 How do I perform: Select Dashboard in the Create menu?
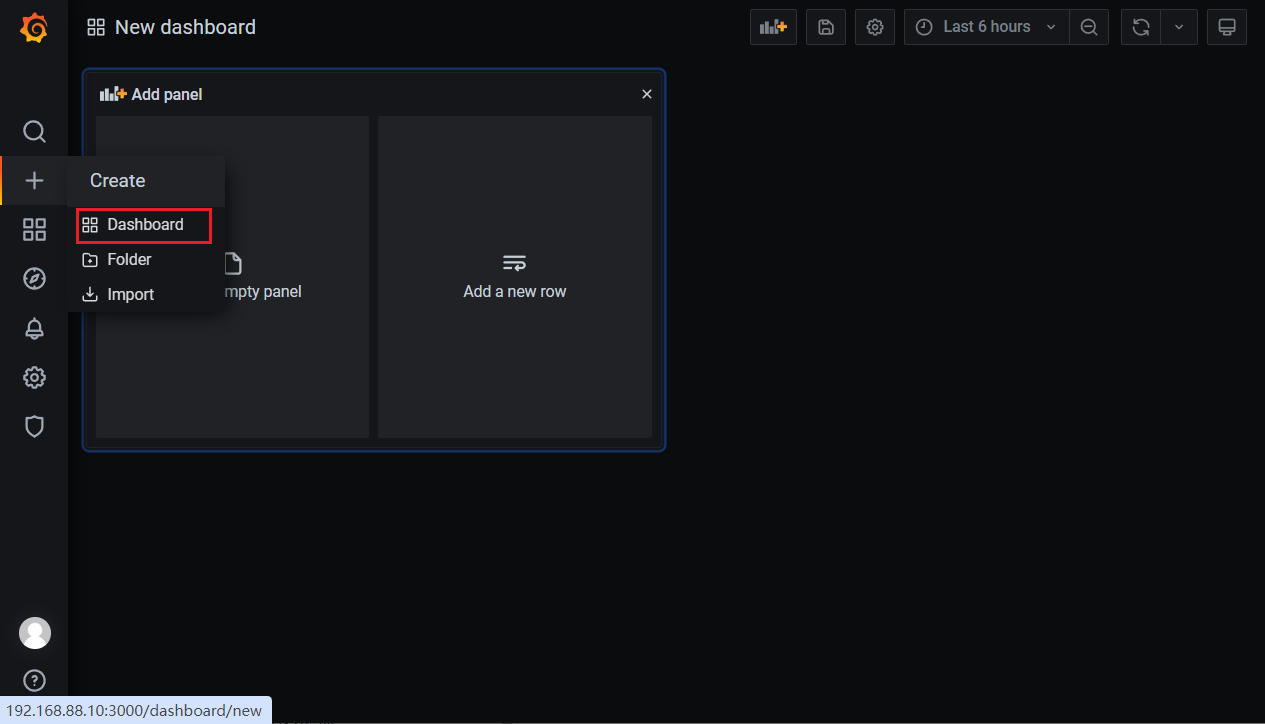pyautogui.click(x=144, y=225)
